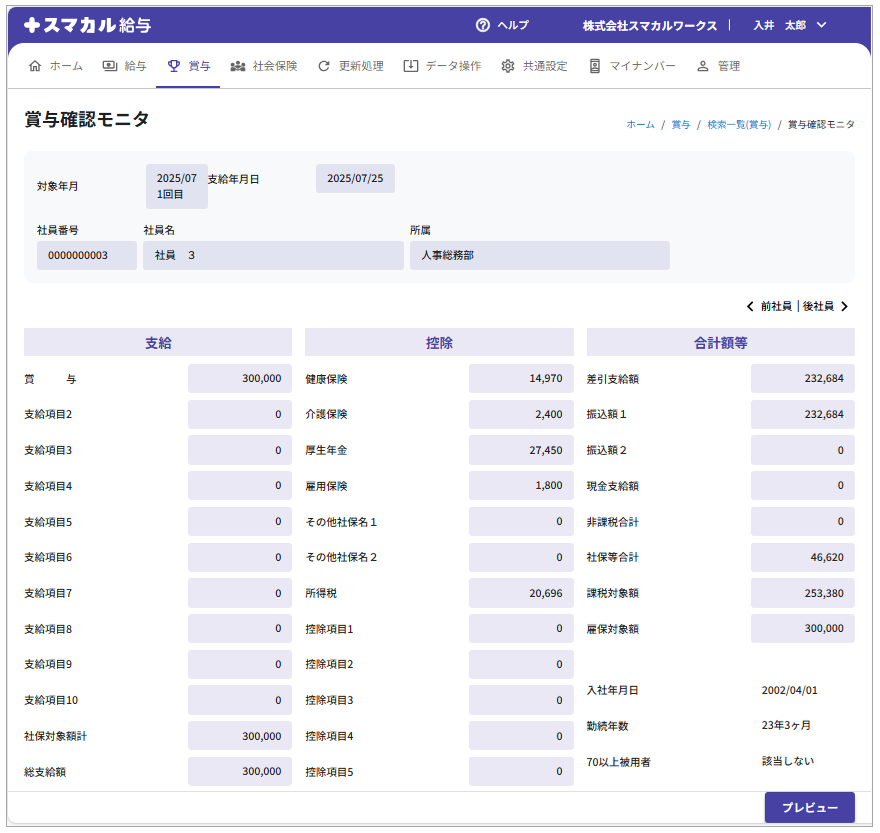
Task: Follow the ホーム breadcrumb link
Action: (x=640, y=125)
